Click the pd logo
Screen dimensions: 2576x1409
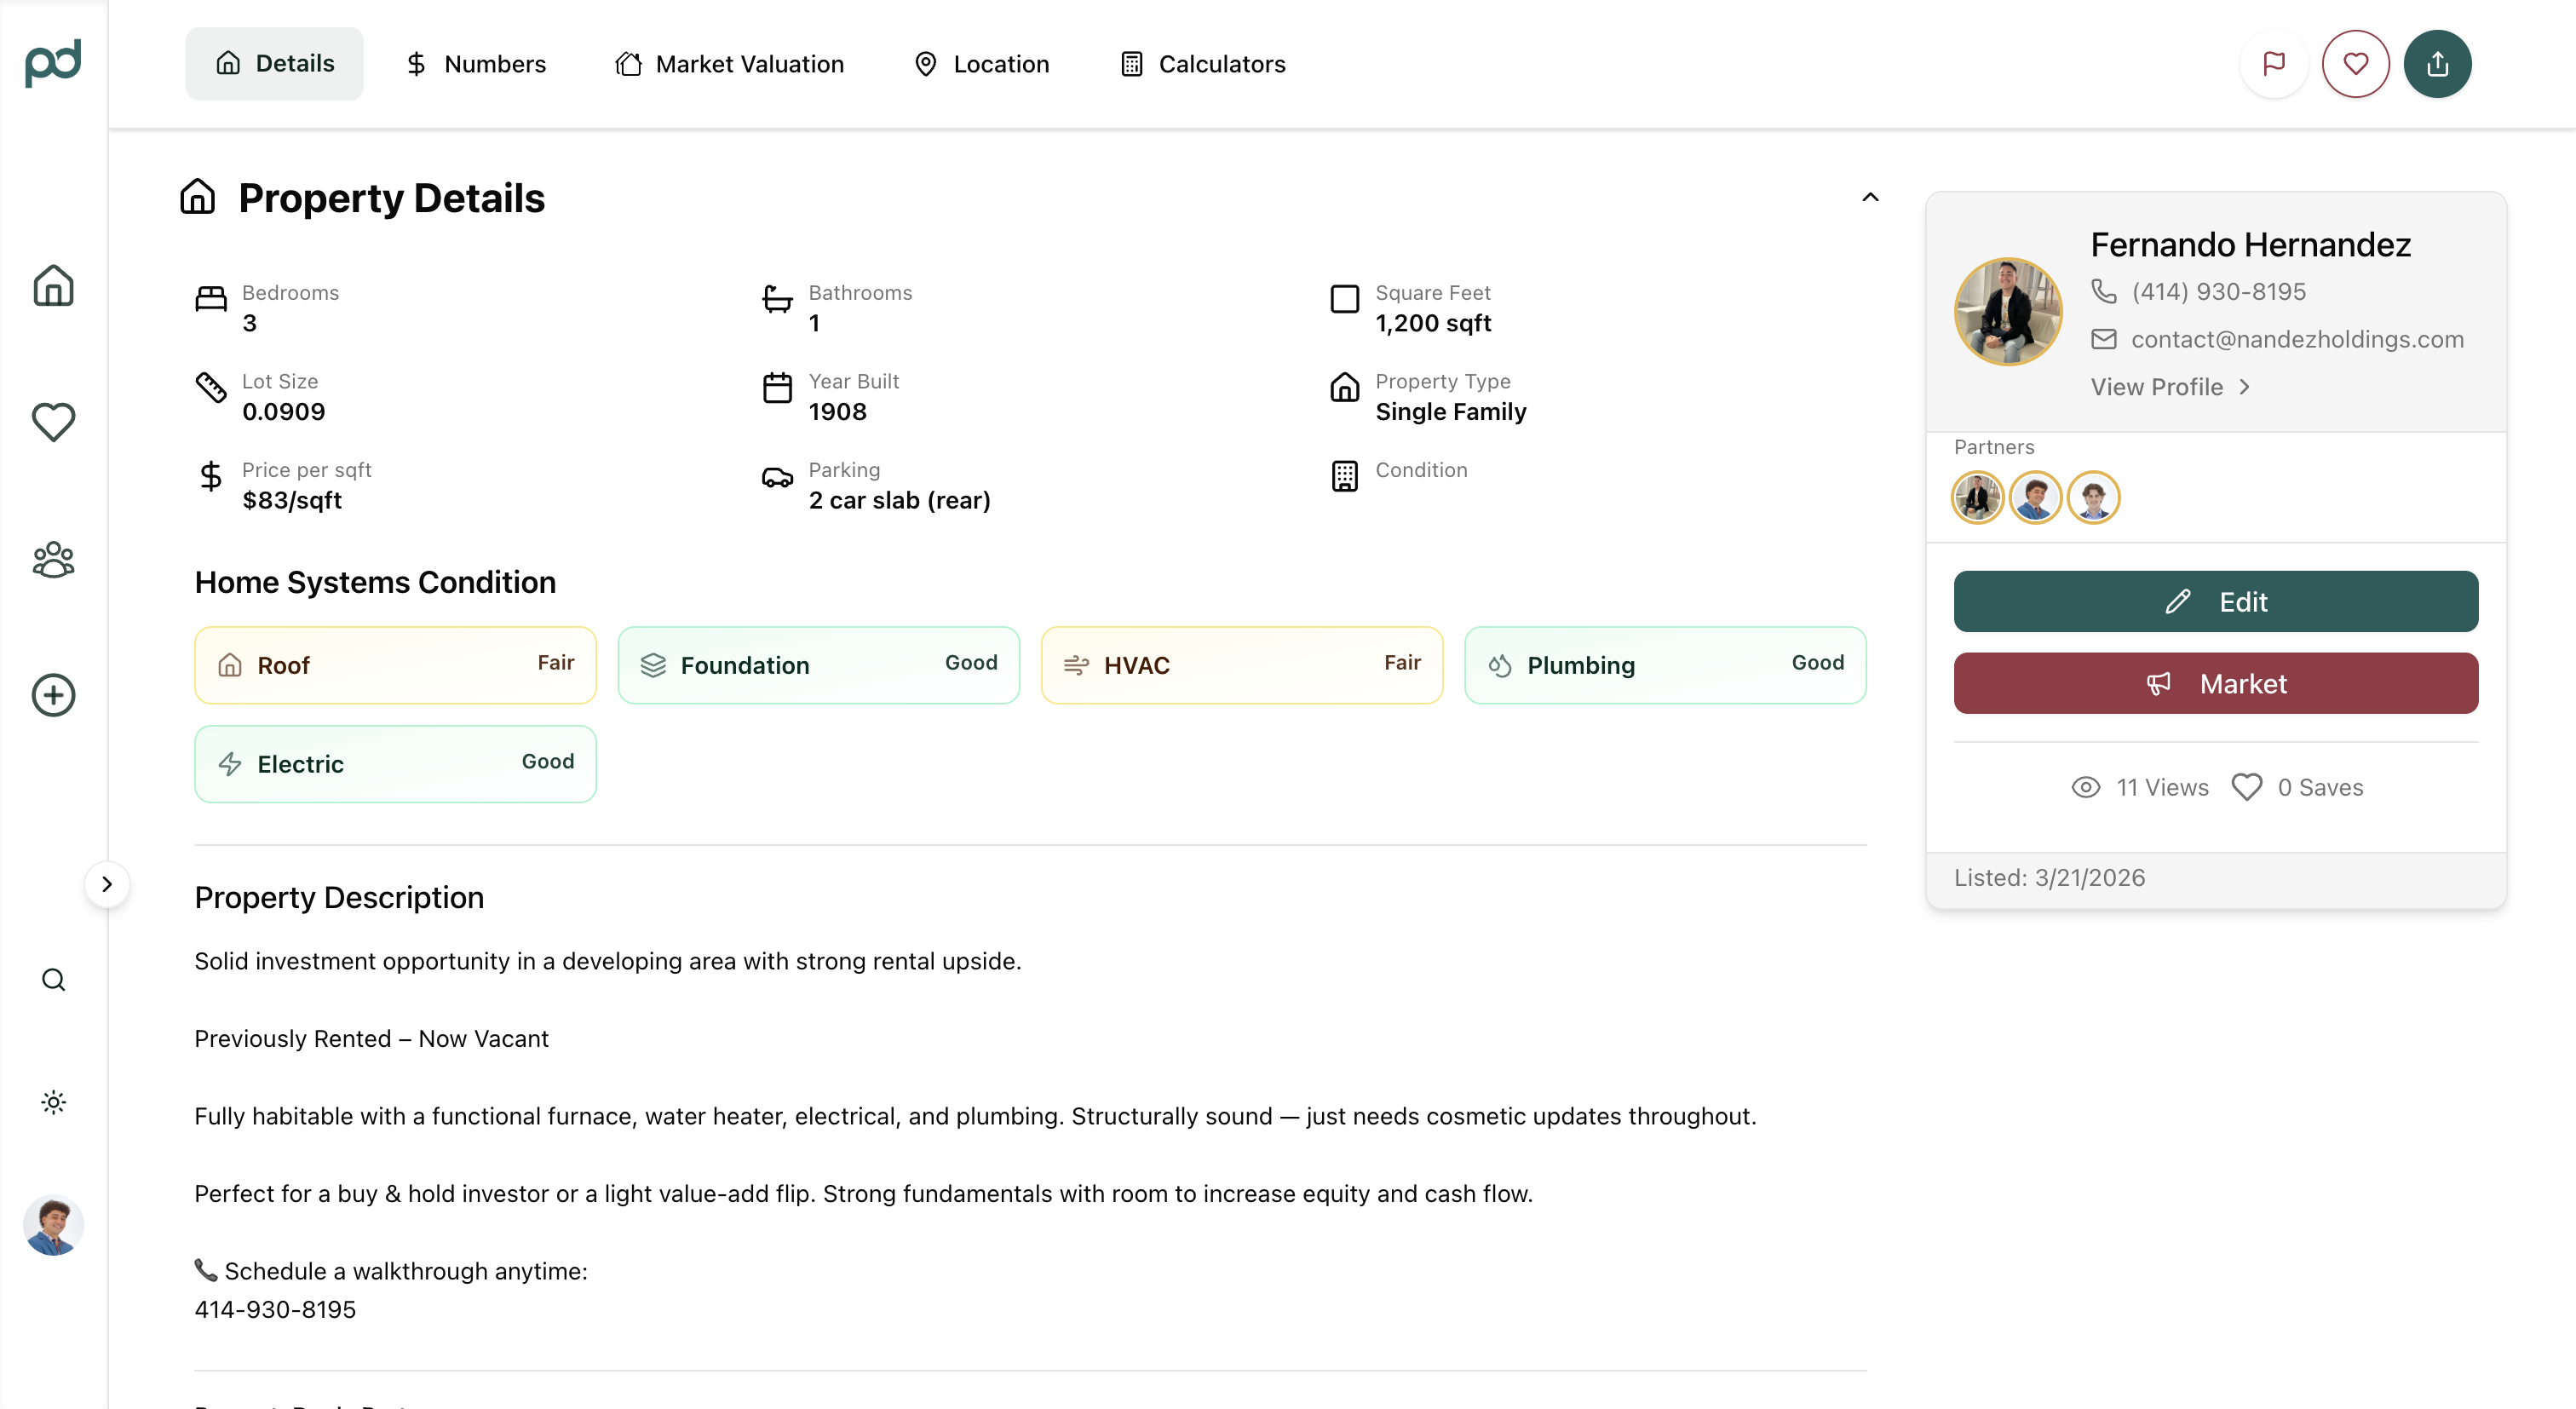pos(53,63)
